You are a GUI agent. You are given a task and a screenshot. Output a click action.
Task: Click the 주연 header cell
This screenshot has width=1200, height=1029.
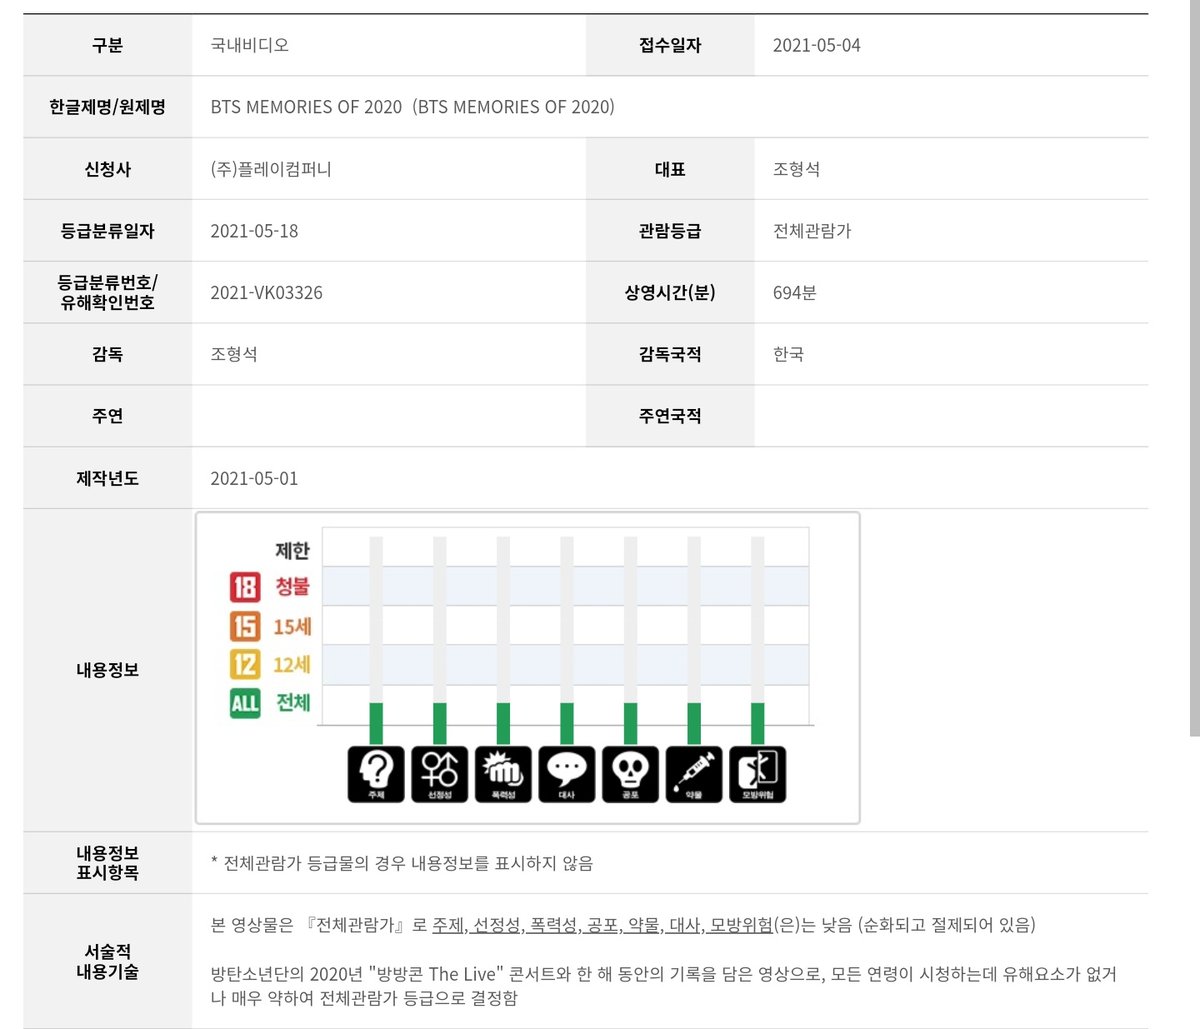[108, 416]
